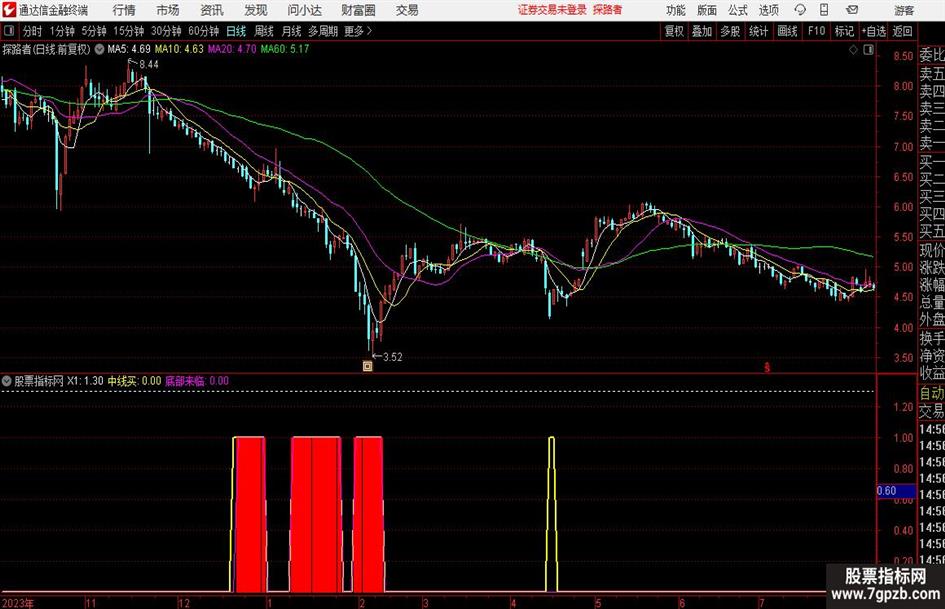Open the 资讯 menu
The width and height of the screenshot is (945, 609).
pos(212,10)
